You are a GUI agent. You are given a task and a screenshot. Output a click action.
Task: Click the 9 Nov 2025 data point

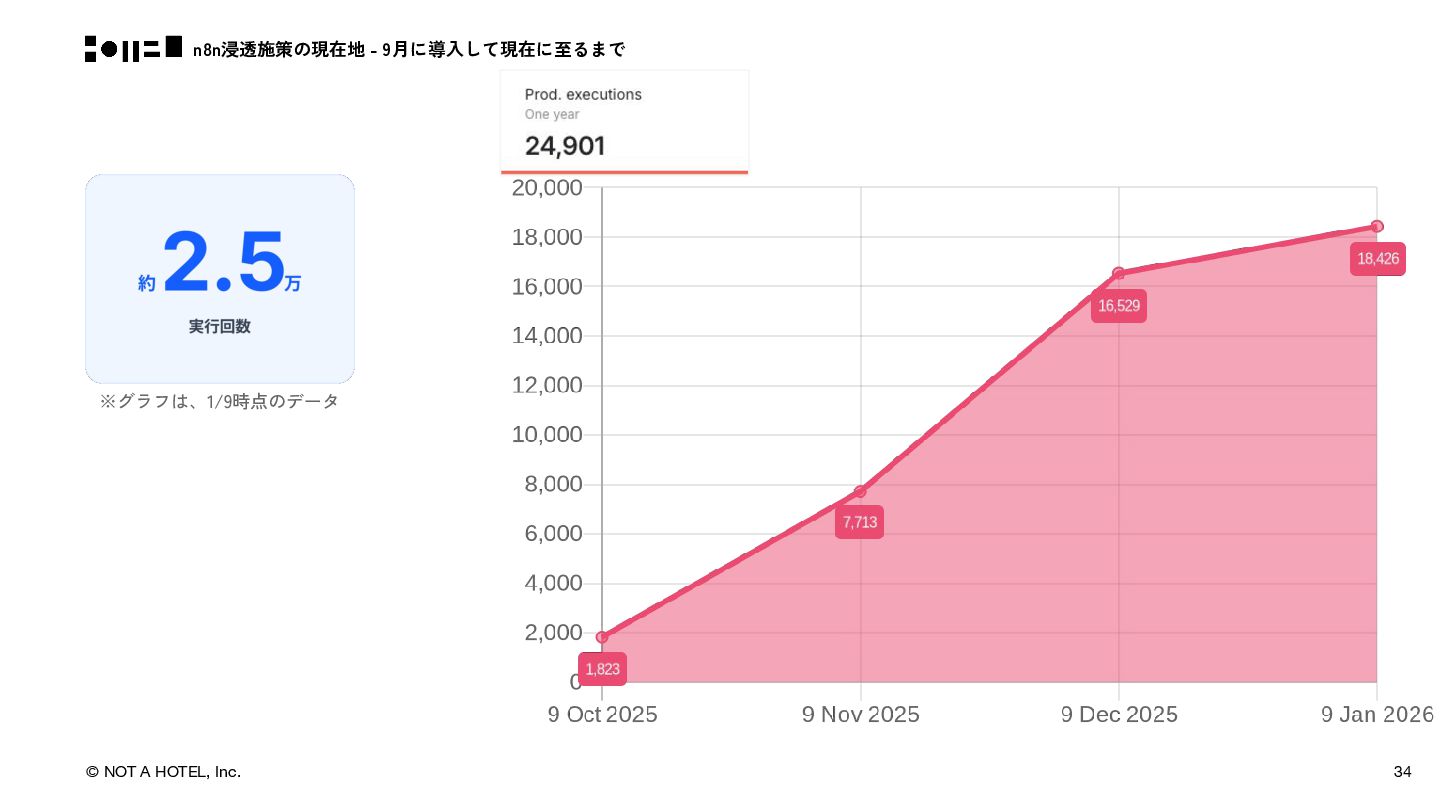[x=860, y=491]
